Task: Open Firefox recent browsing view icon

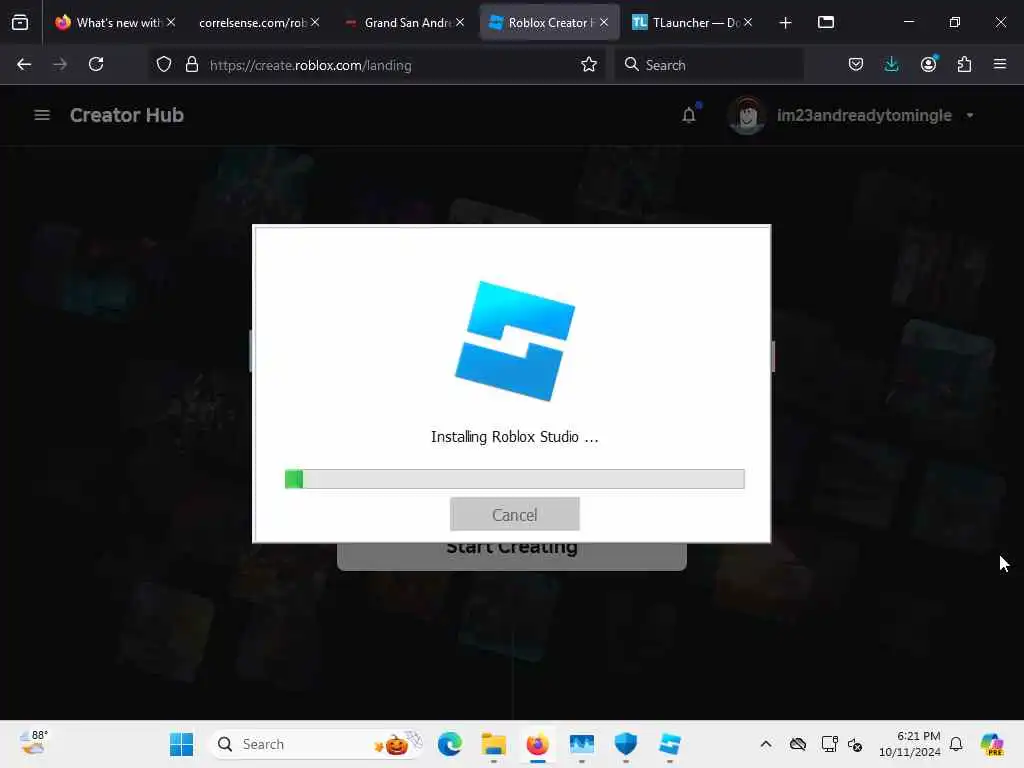Action: [x=20, y=23]
